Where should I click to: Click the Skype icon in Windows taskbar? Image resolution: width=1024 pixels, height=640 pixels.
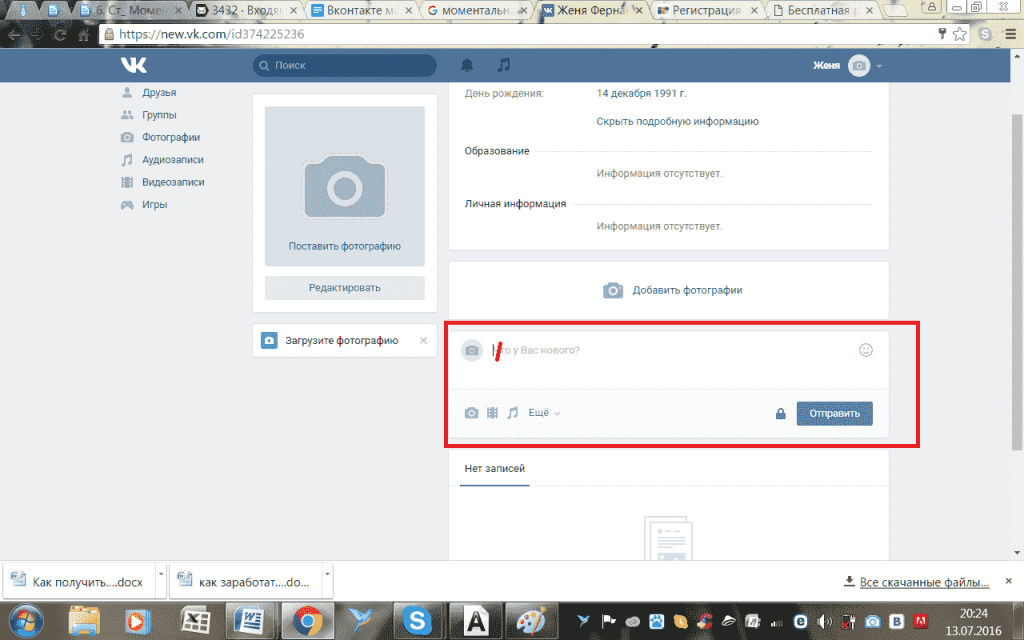pos(415,621)
